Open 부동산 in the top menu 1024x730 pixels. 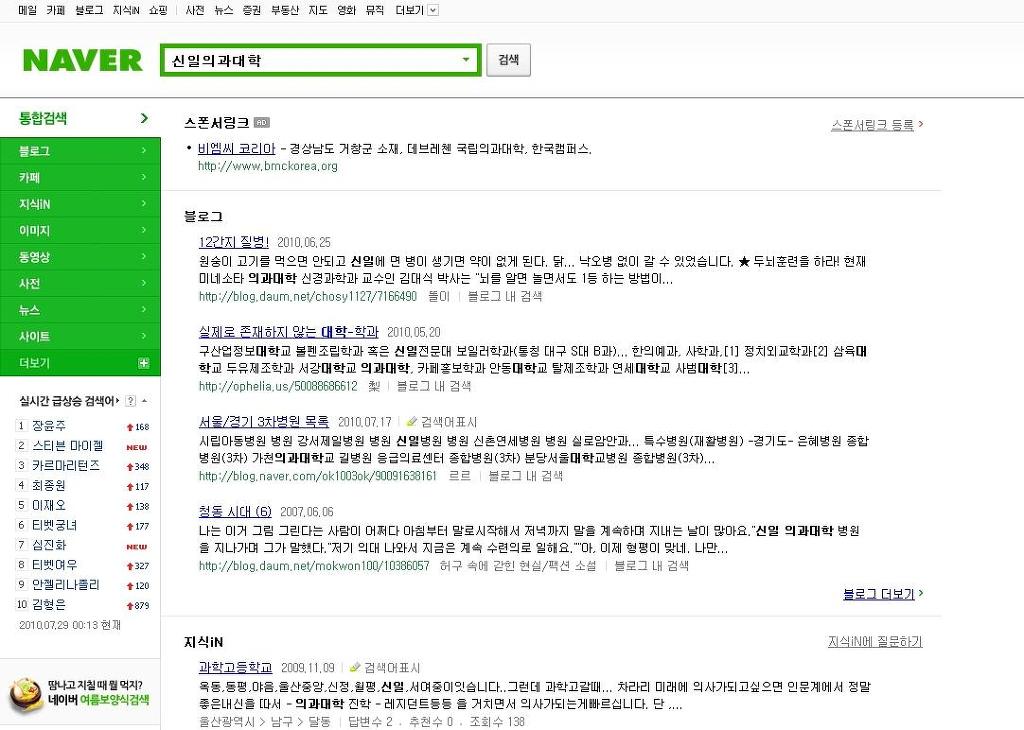tap(285, 10)
